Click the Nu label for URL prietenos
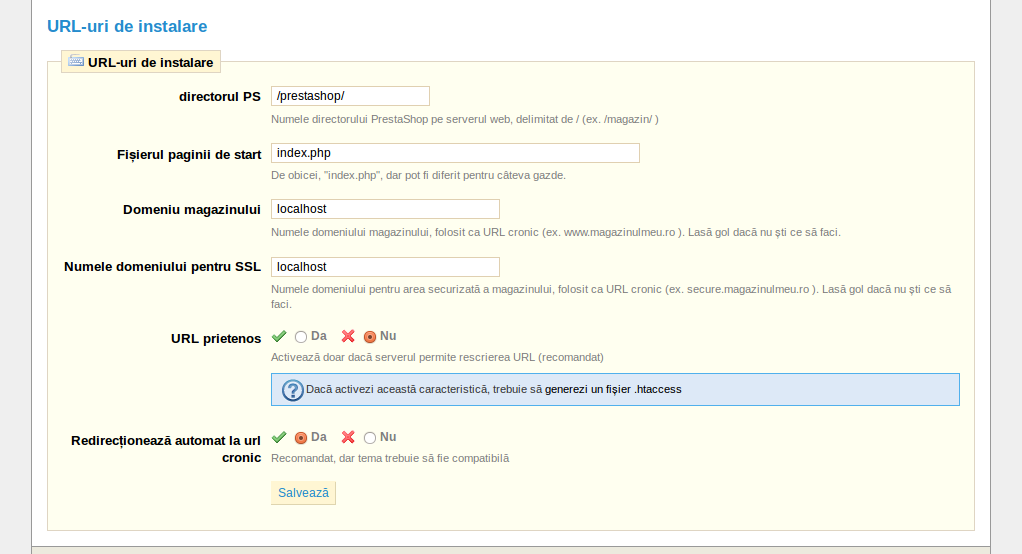 [388, 336]
